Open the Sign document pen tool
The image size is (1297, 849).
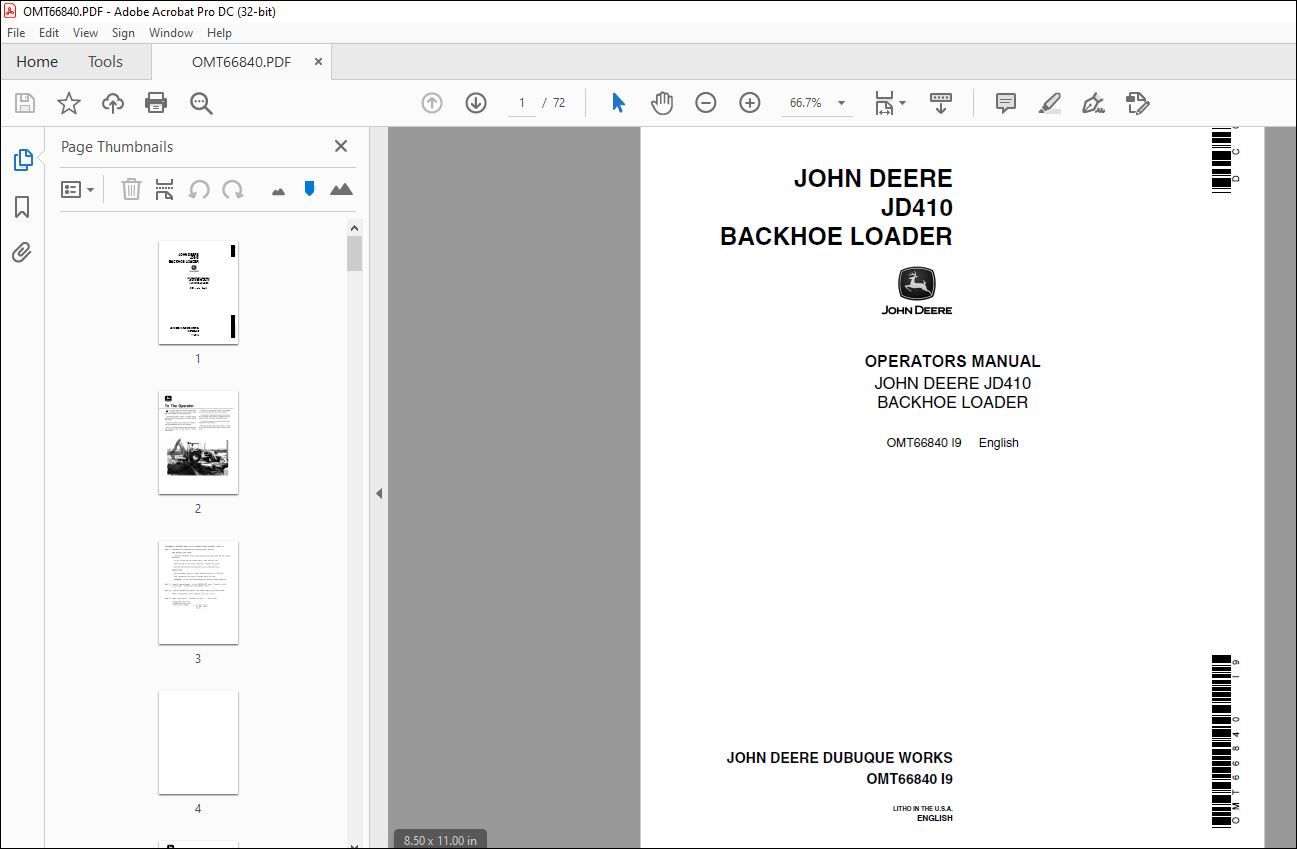point(1093,103)
